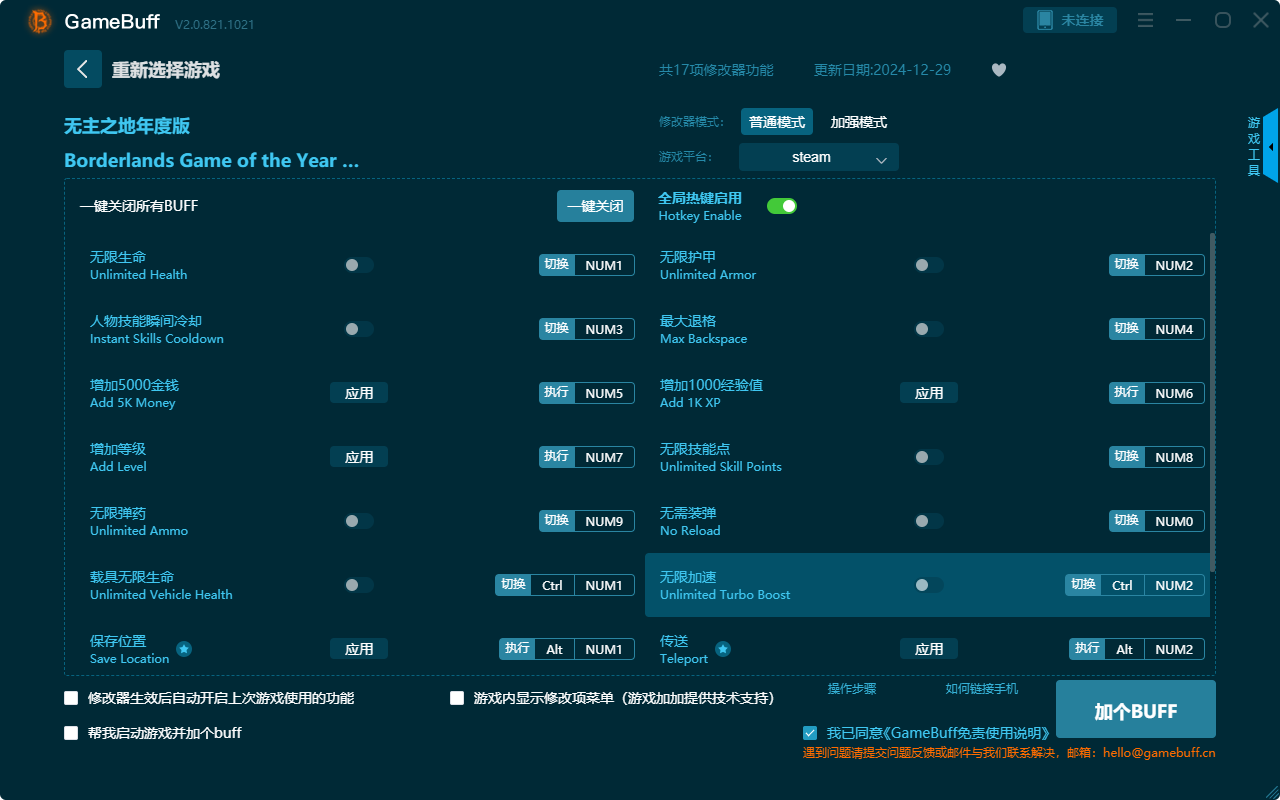
Task: Click the cheat list vertical scrollbar
Action: click(x=1213, y=400)
